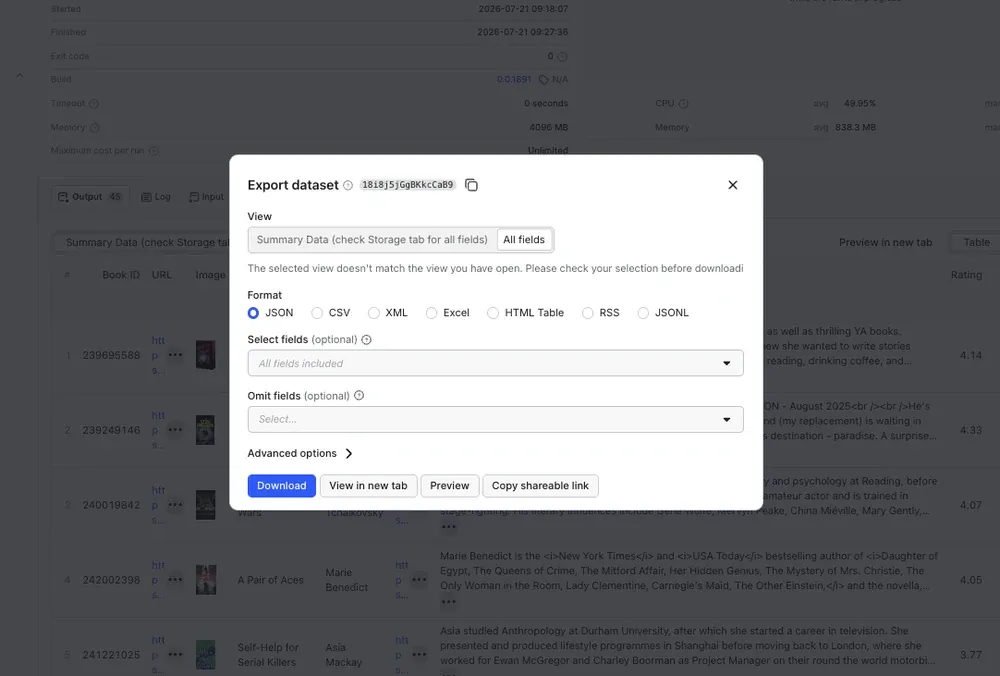Image resolution: width=1000 pixels, height=676 pixels.
Task: Open URL ellipsis for book 241221025
Action: pos(175,654)
